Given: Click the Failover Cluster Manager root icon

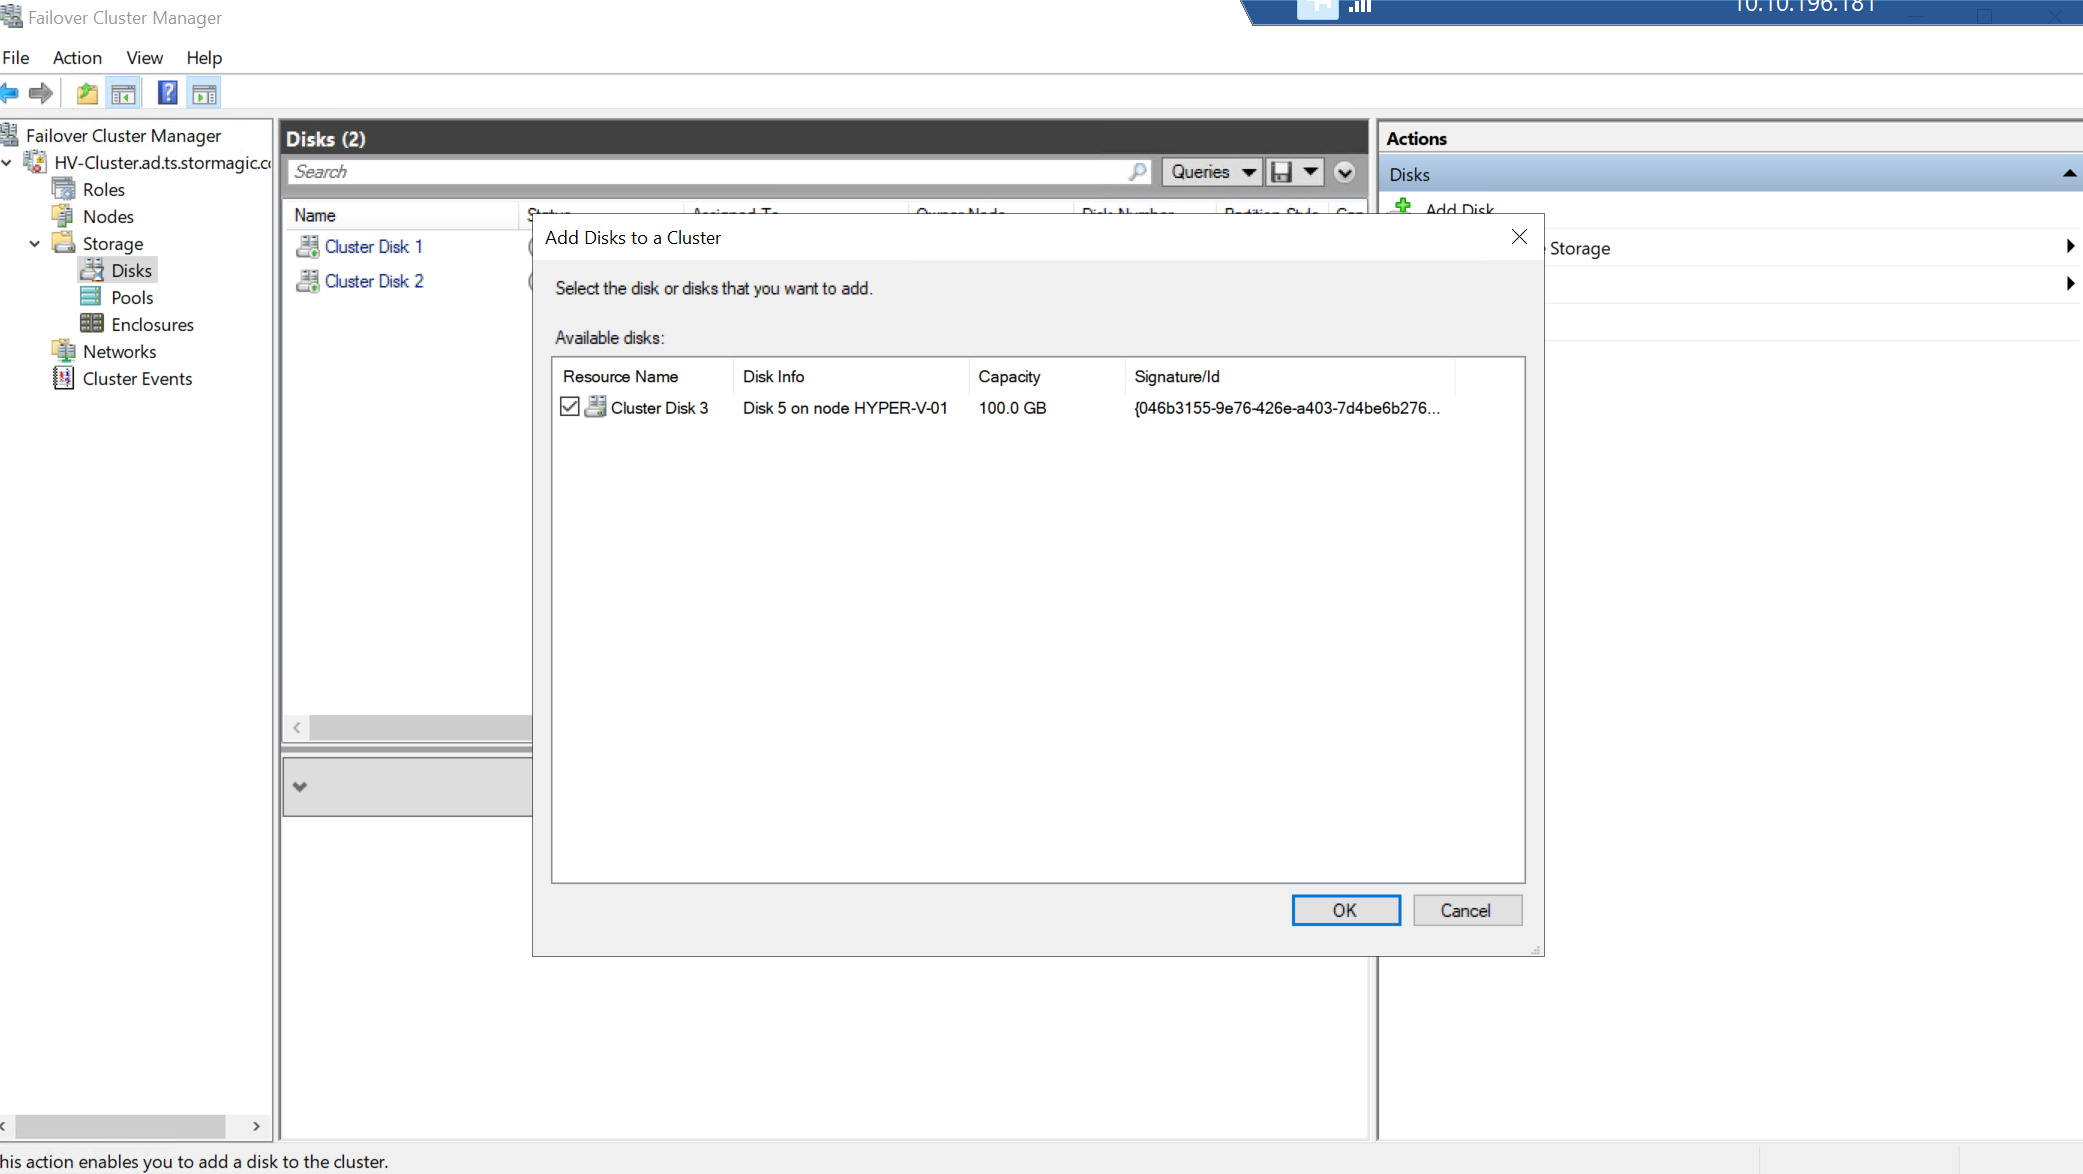Looking at the screenshot, I should [x=10, y=134].
